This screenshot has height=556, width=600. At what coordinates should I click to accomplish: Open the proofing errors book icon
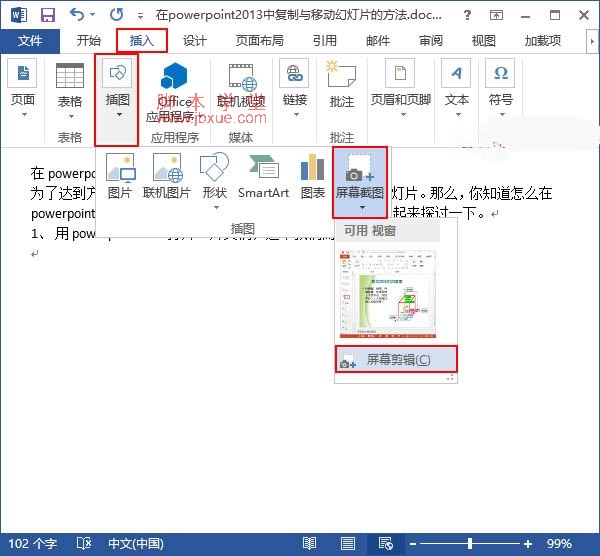click(84, 543)
